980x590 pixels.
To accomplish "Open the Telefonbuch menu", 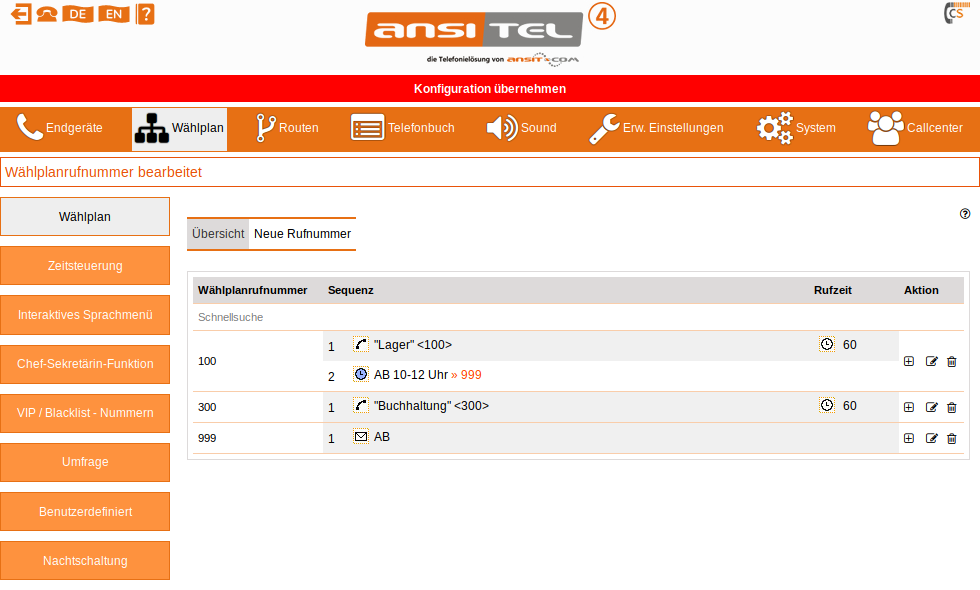I will (x=402, y=128).
